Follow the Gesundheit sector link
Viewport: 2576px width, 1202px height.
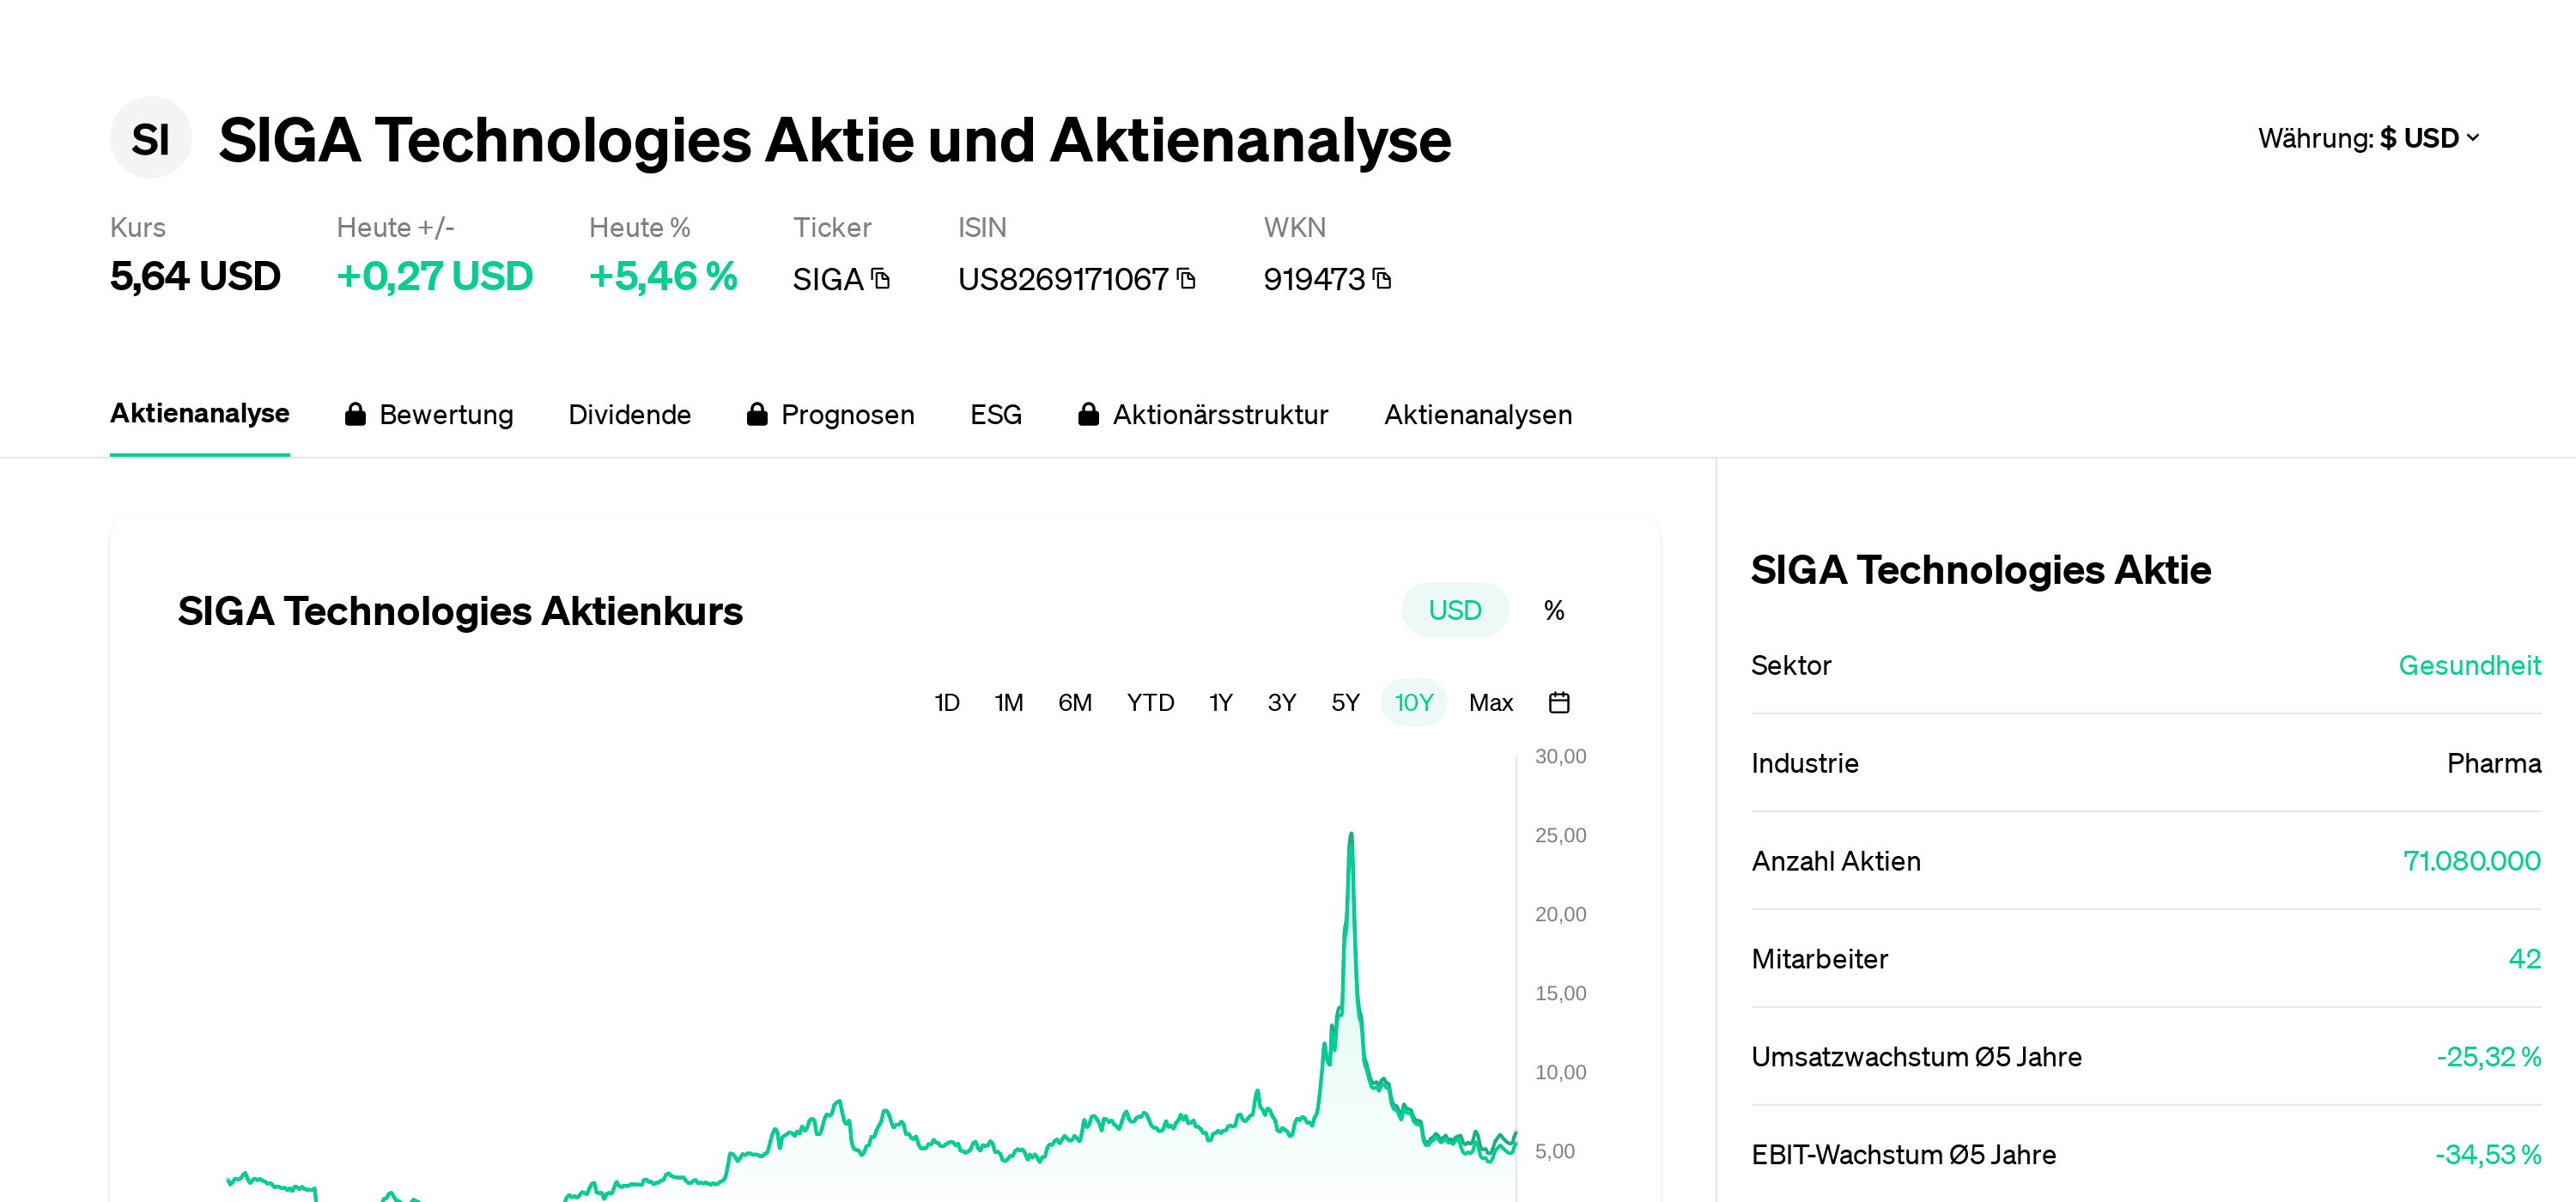pyautogui.click(x=2469, y=666)
